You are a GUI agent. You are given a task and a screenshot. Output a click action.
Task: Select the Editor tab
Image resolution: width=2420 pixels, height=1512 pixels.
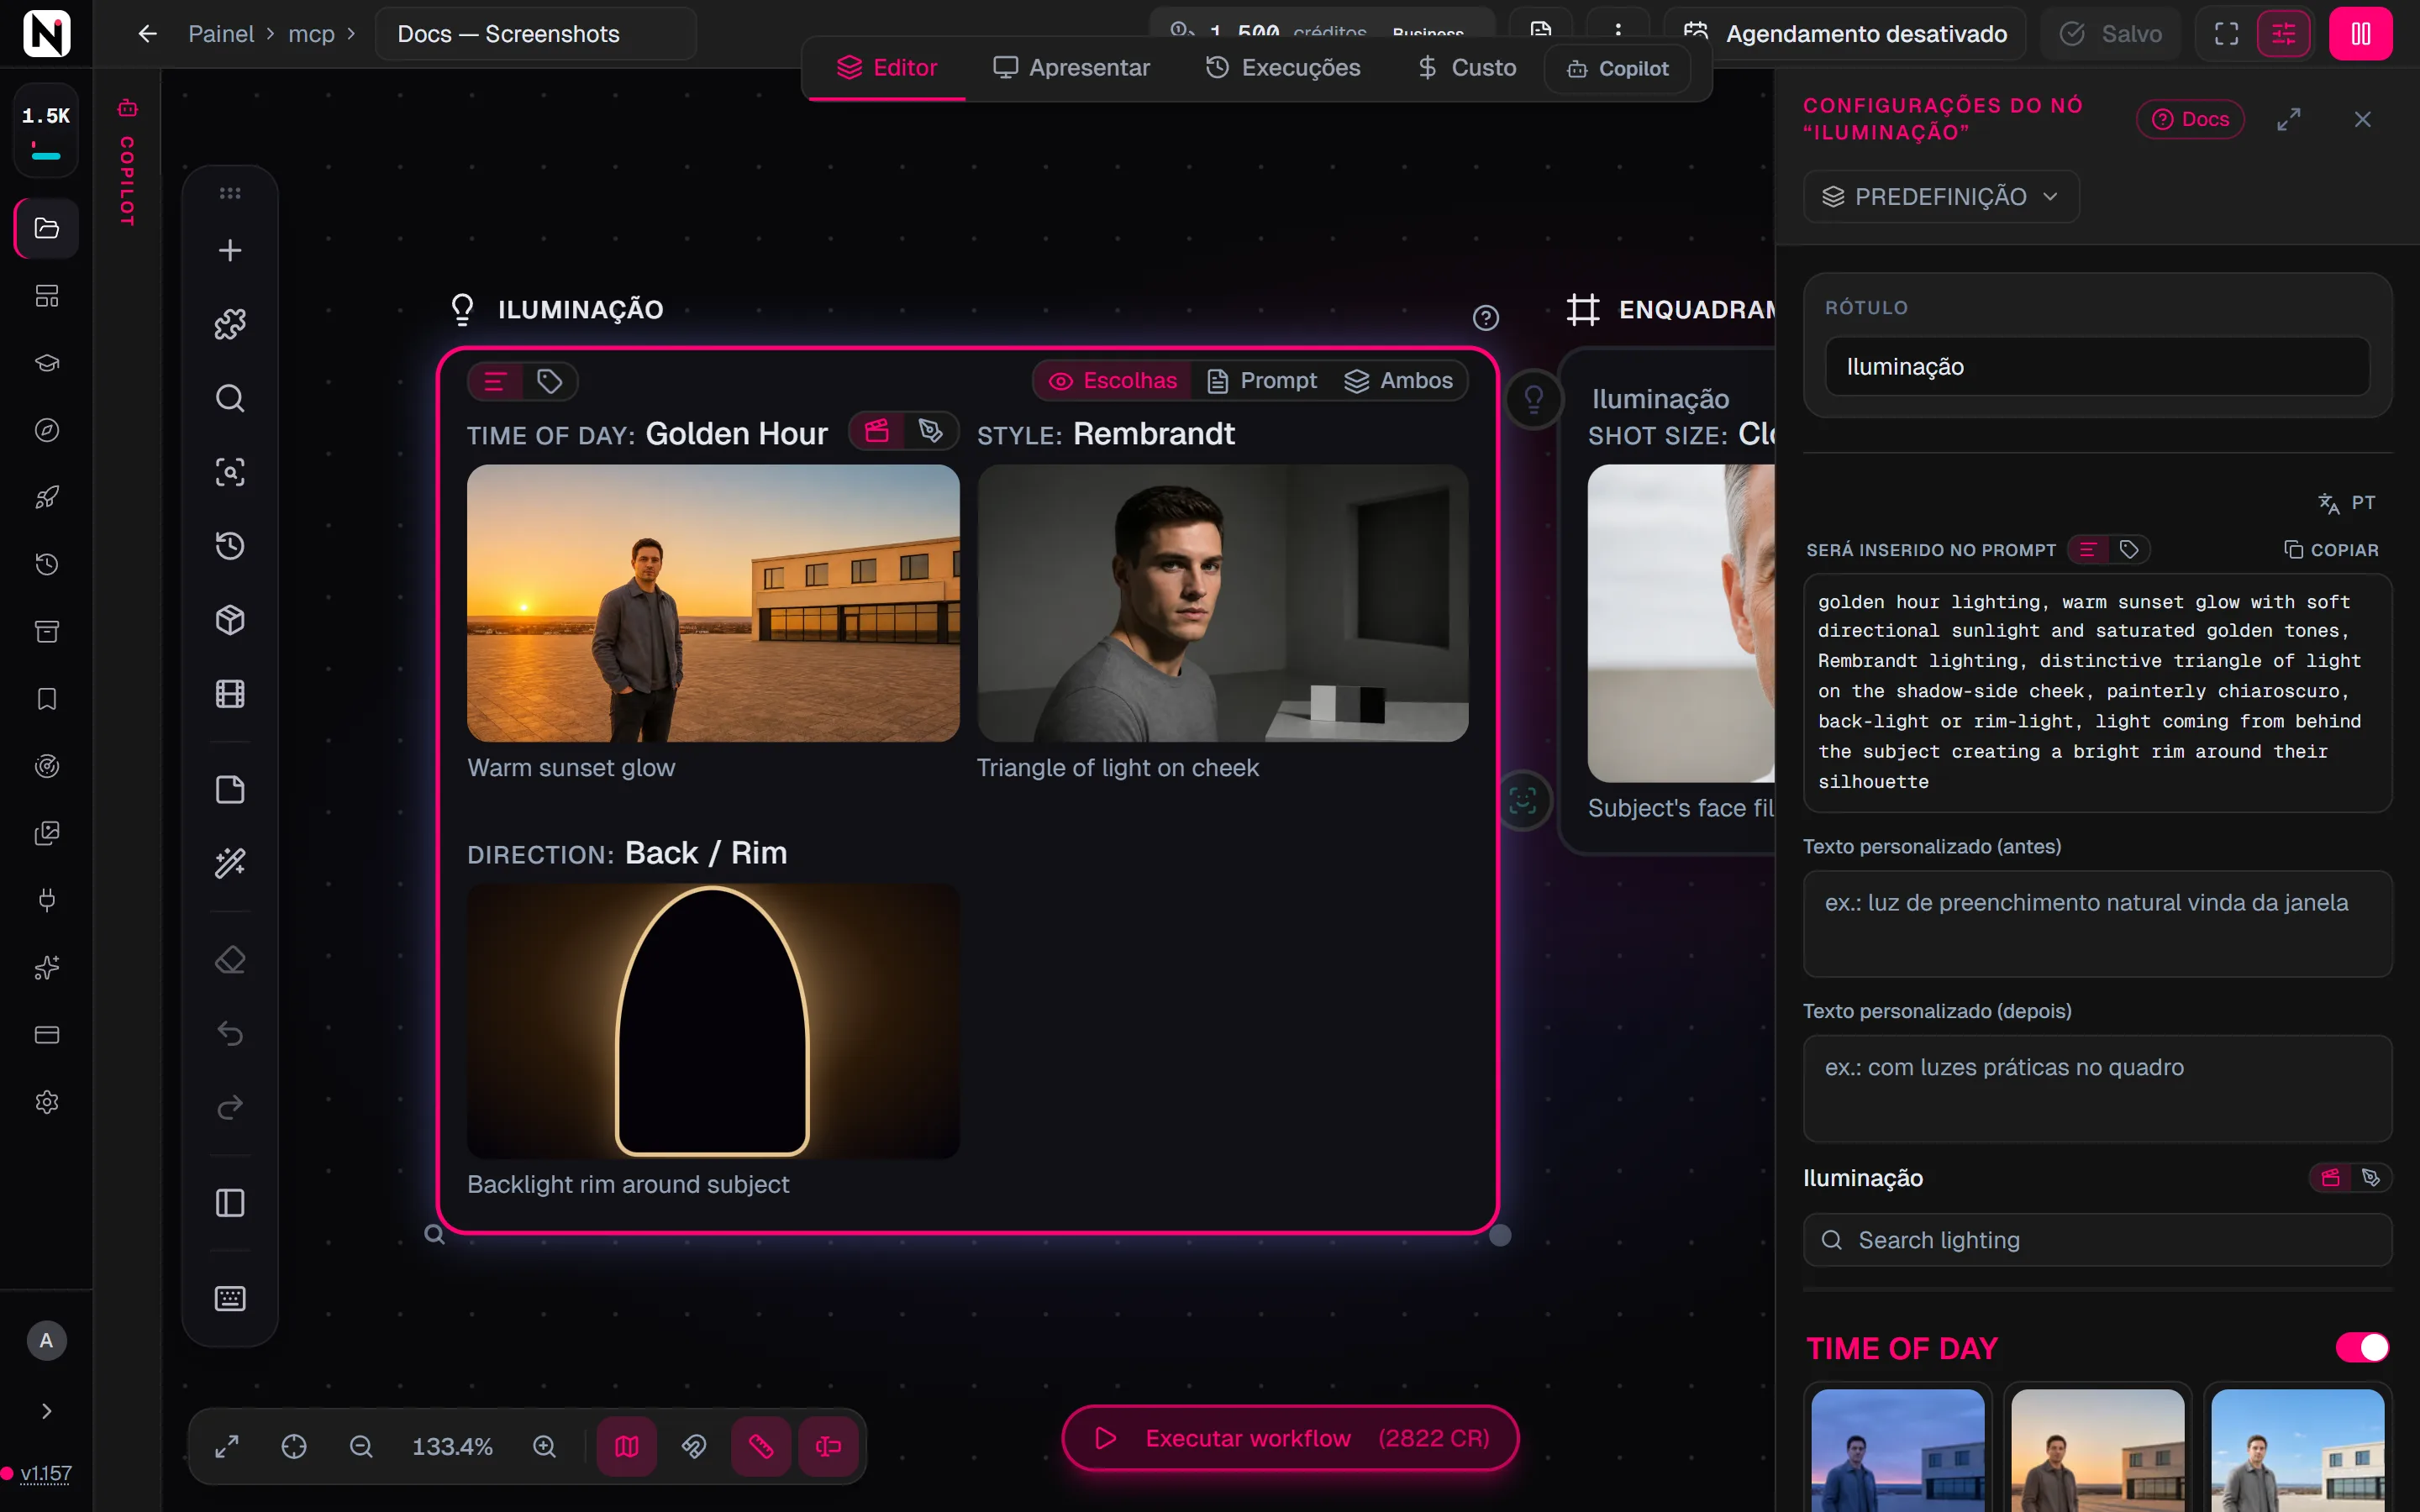coord(887,68)
